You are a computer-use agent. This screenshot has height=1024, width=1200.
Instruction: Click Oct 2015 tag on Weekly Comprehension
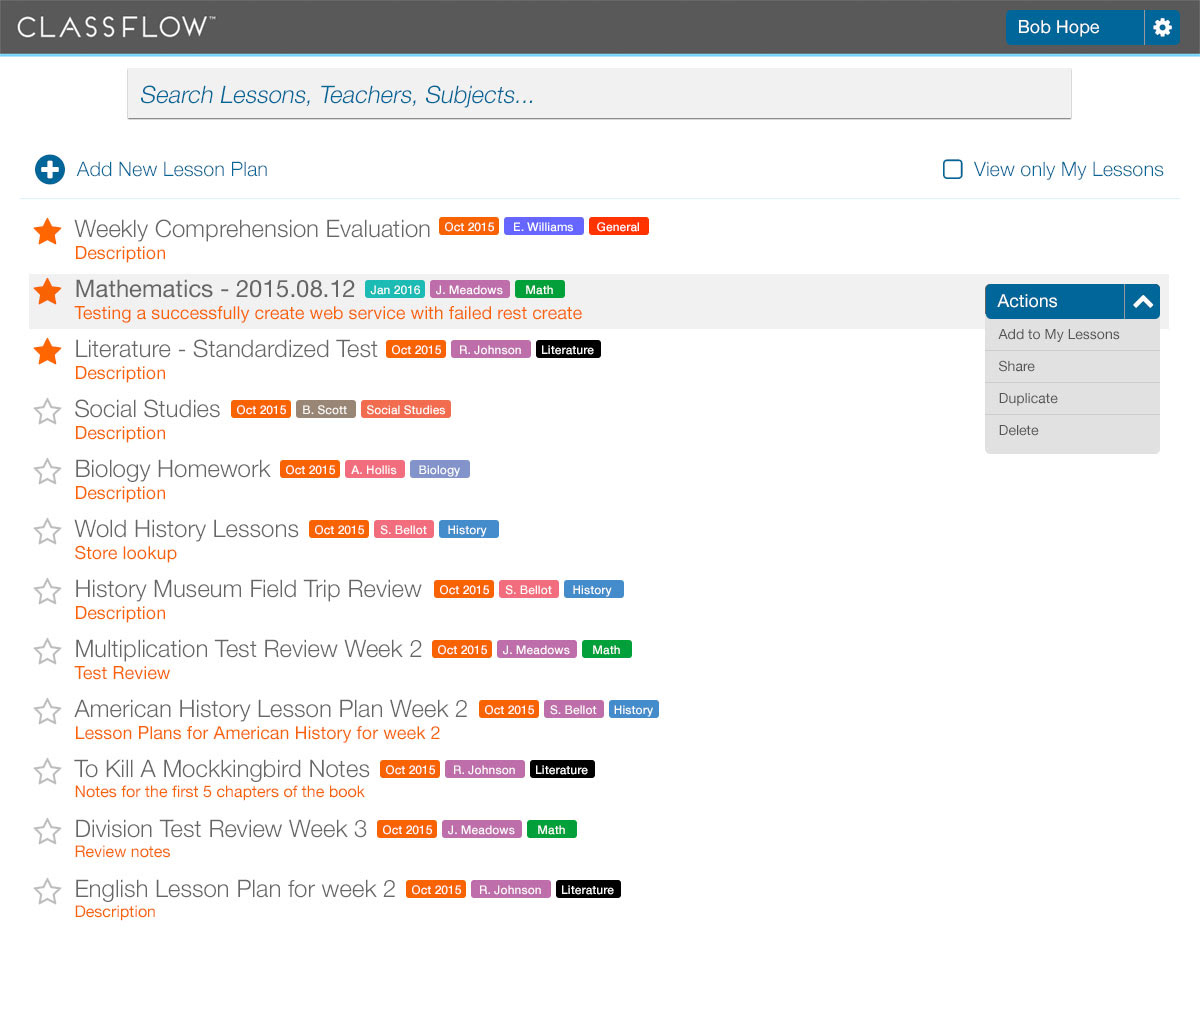469,227
